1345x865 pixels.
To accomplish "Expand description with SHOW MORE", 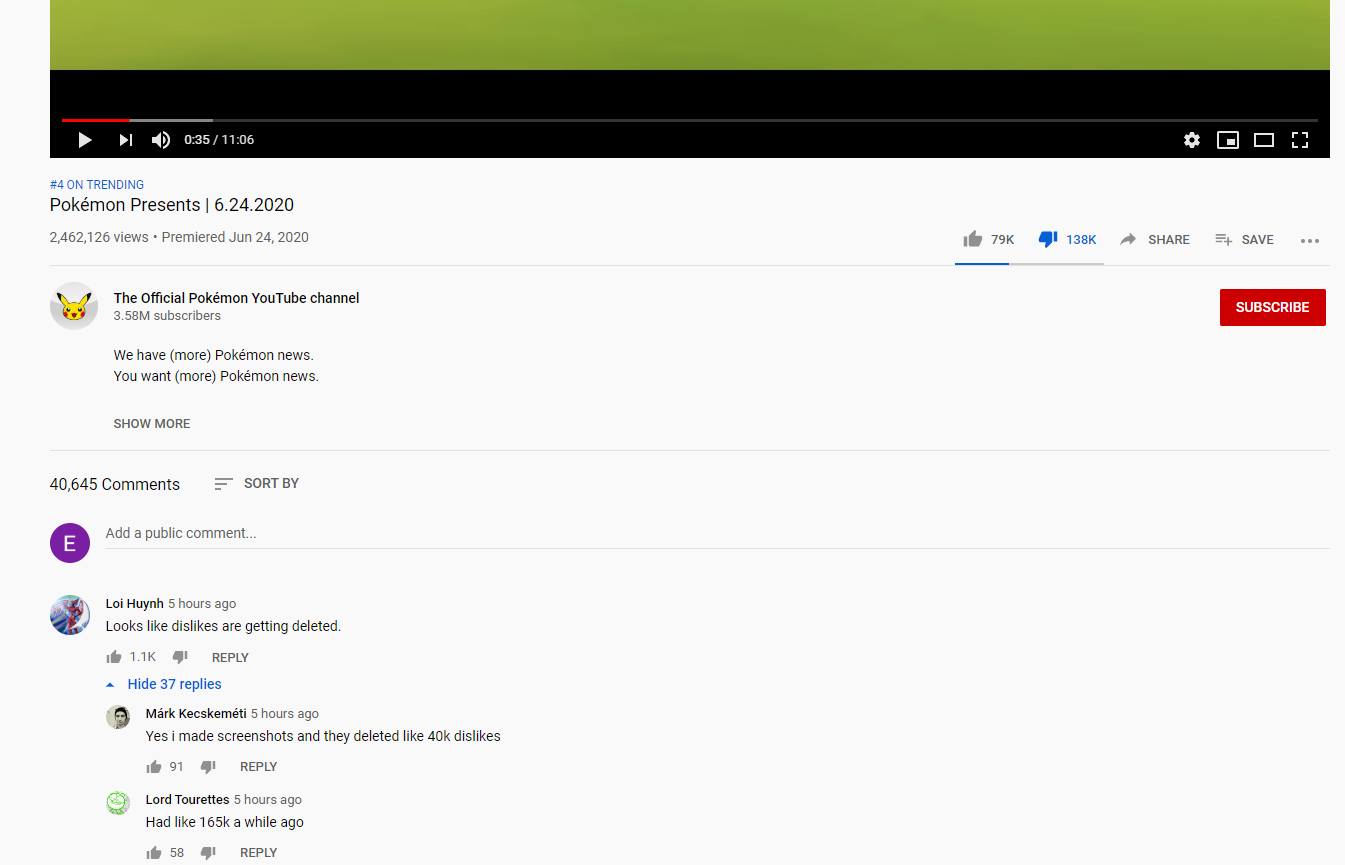I will pos(152,424).
